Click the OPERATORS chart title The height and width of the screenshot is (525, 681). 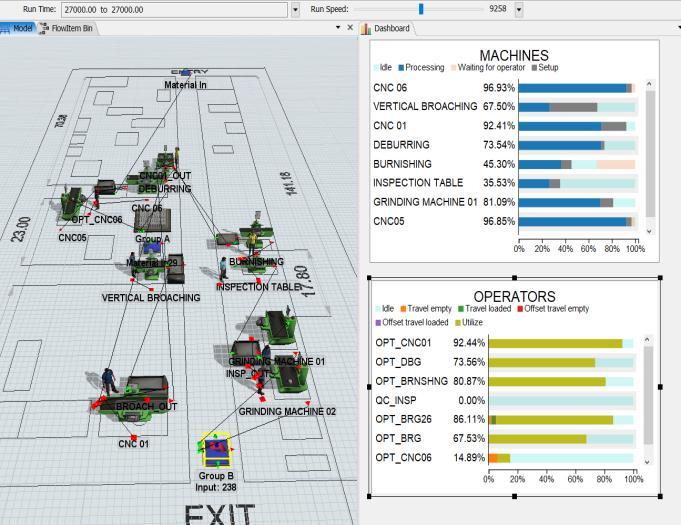point(514,297)
